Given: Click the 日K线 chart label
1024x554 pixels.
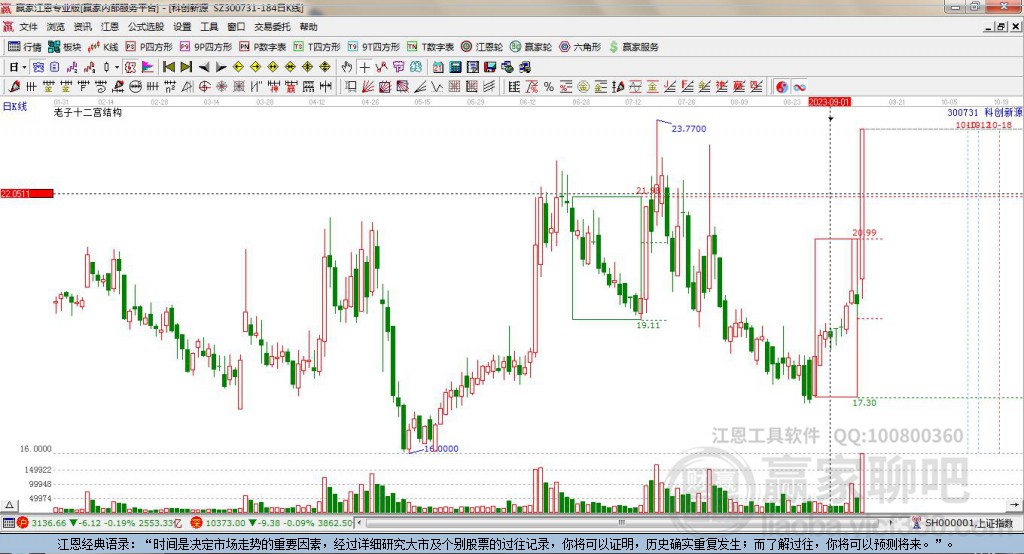Looking at the screenshot, I should (x=15, y=106).
